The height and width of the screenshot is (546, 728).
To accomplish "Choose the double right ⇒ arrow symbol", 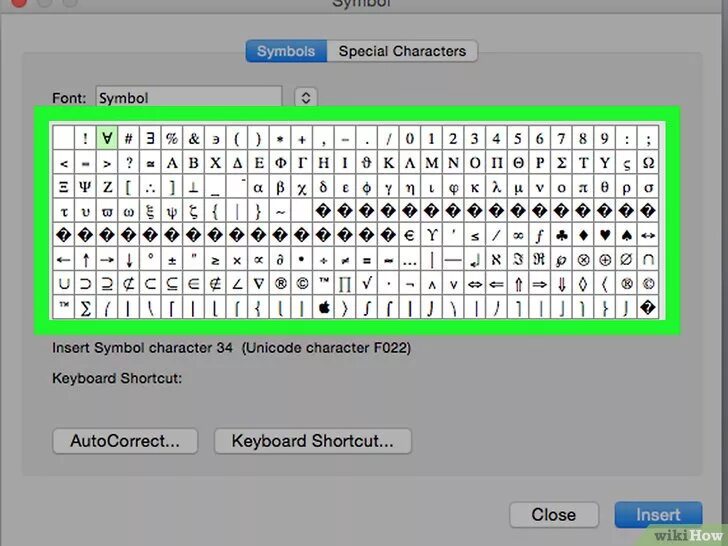I will pos(540,283).
